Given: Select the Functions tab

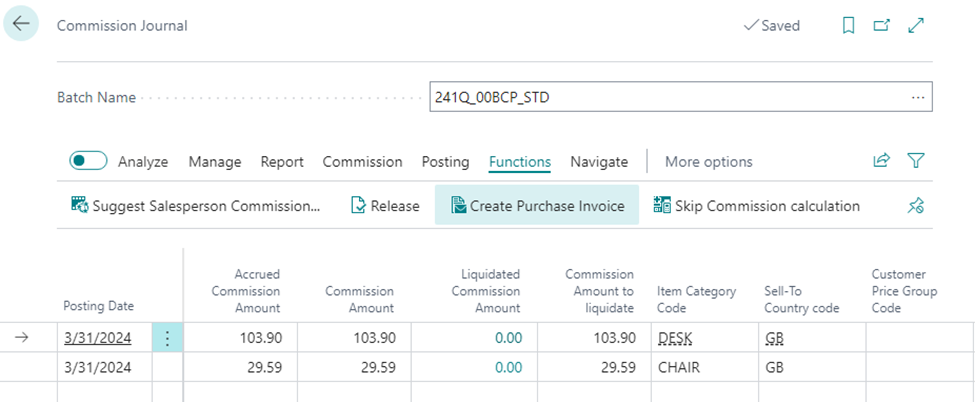Looking at the screenshot, I should [x=520, y=162].
